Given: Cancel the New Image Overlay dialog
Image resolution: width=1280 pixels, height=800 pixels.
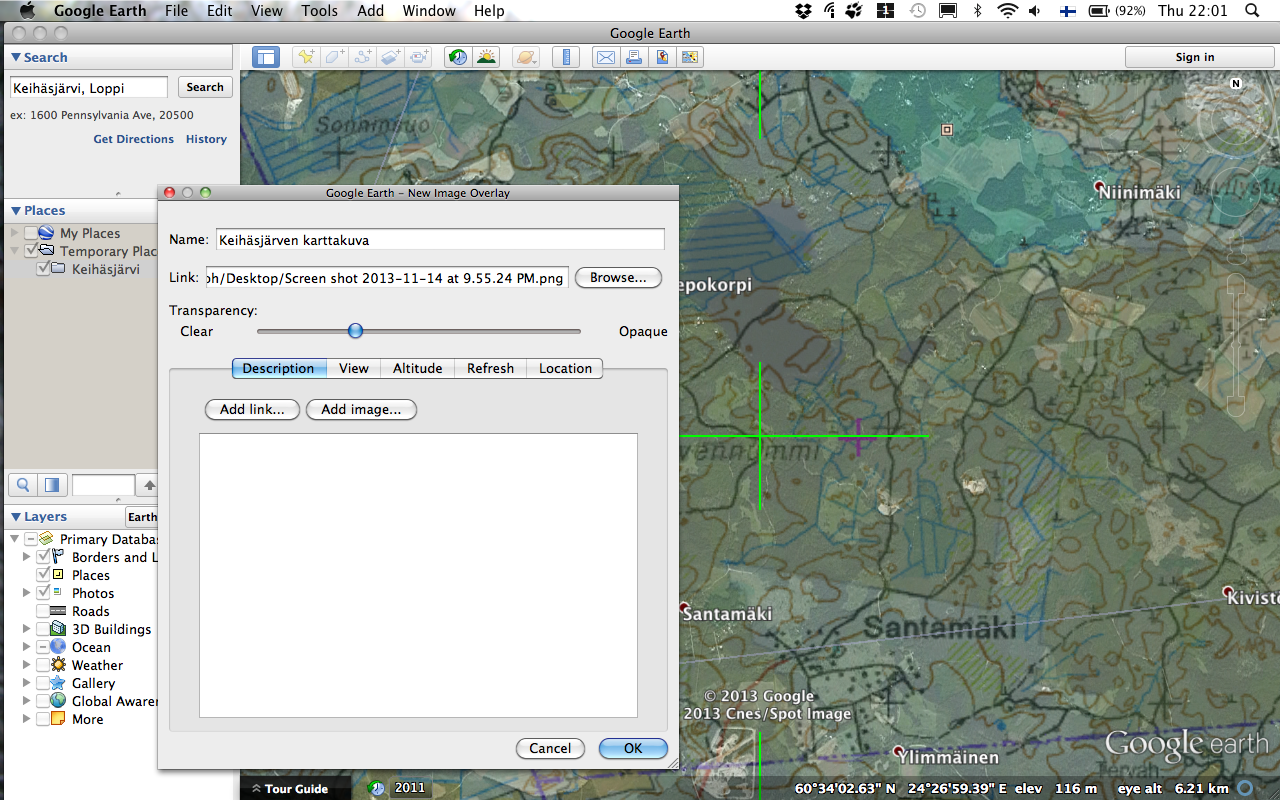Looking at the screenshot, I should click(x=550, y=748).
